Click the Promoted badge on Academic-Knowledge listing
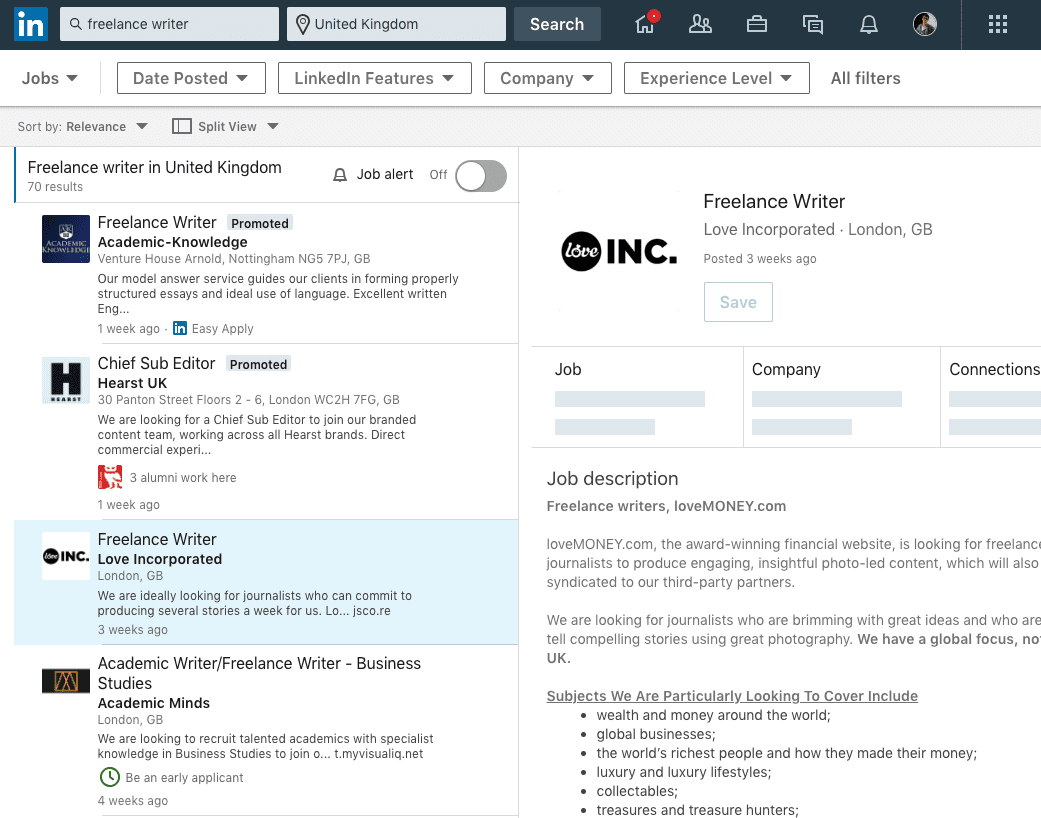Viewport: 1041px width, 818px height. pyautogui.click(x=260, y=223)
